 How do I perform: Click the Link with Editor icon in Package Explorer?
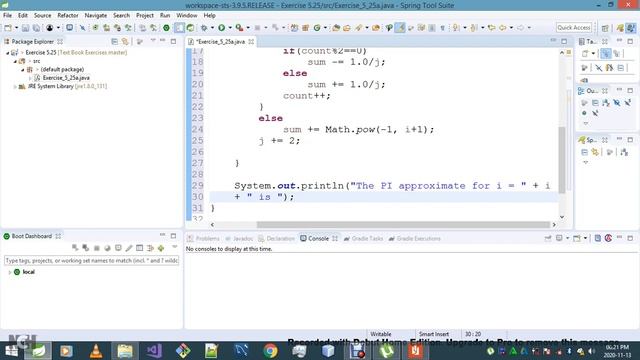click(x=125, y=42)
